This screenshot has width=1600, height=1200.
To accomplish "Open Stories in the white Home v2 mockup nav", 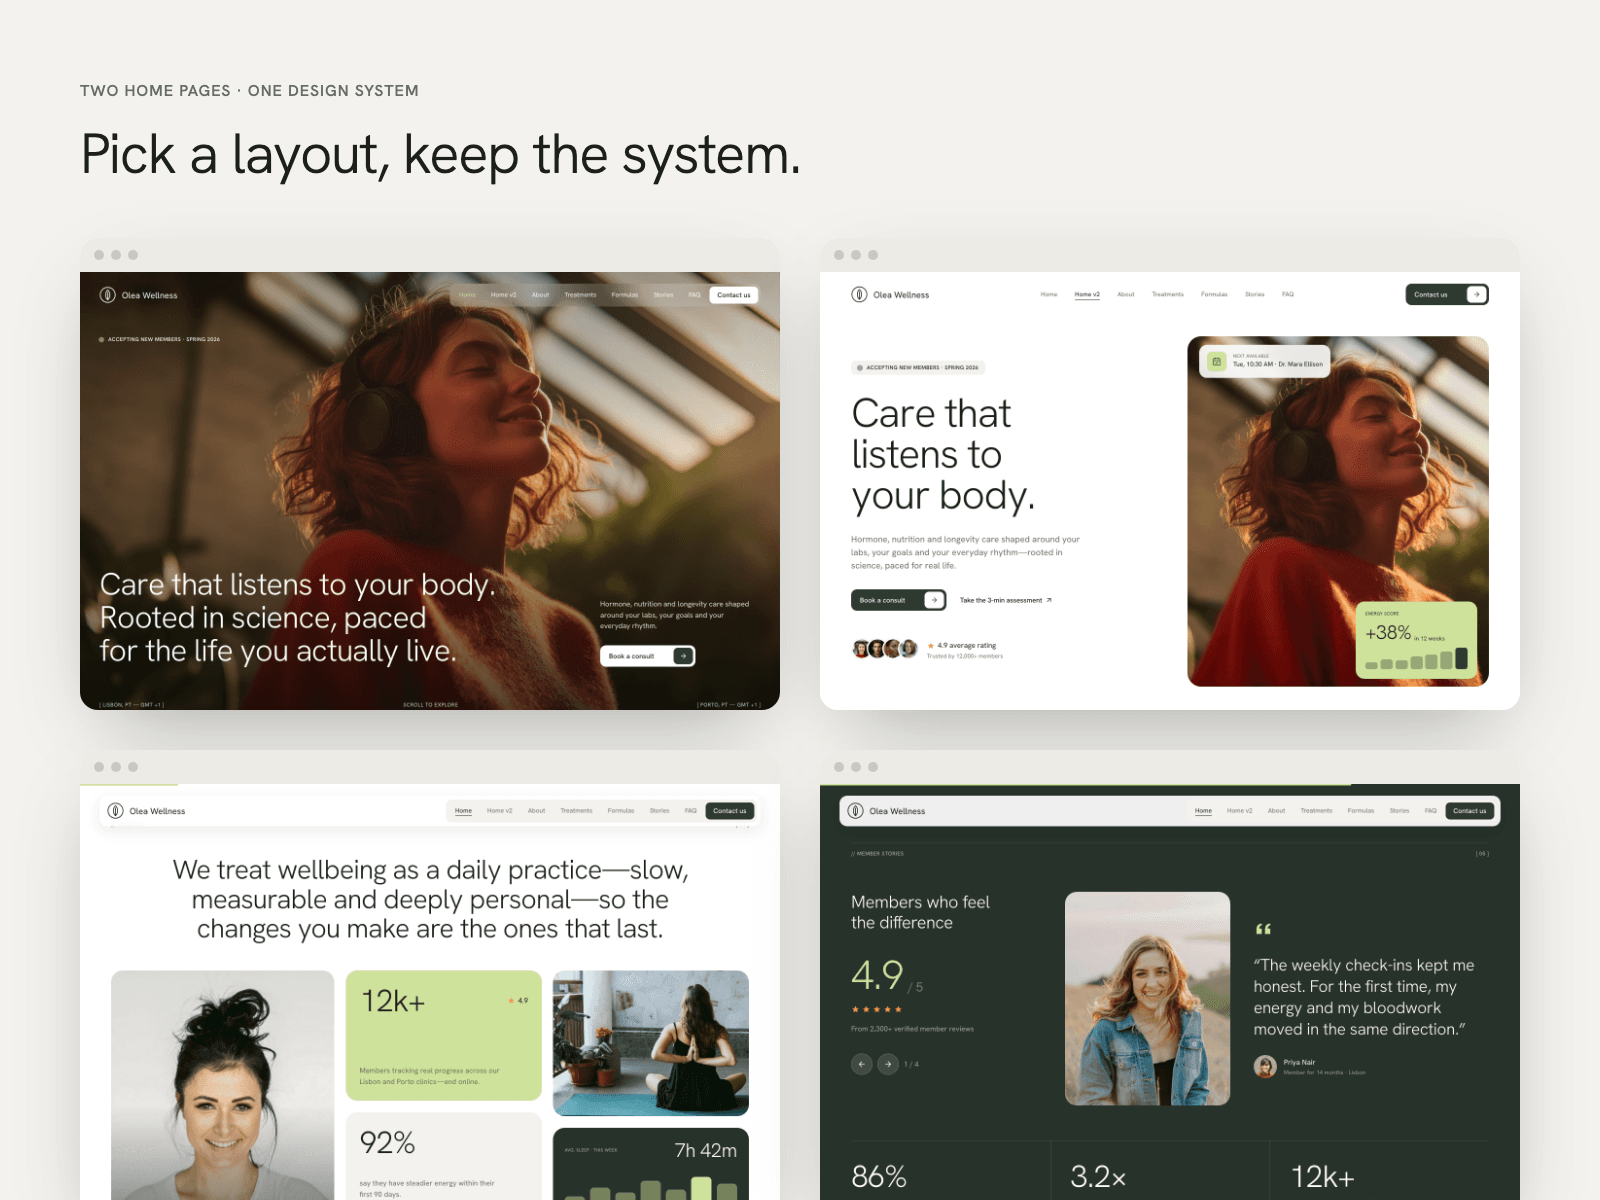I will [1255, 294].
